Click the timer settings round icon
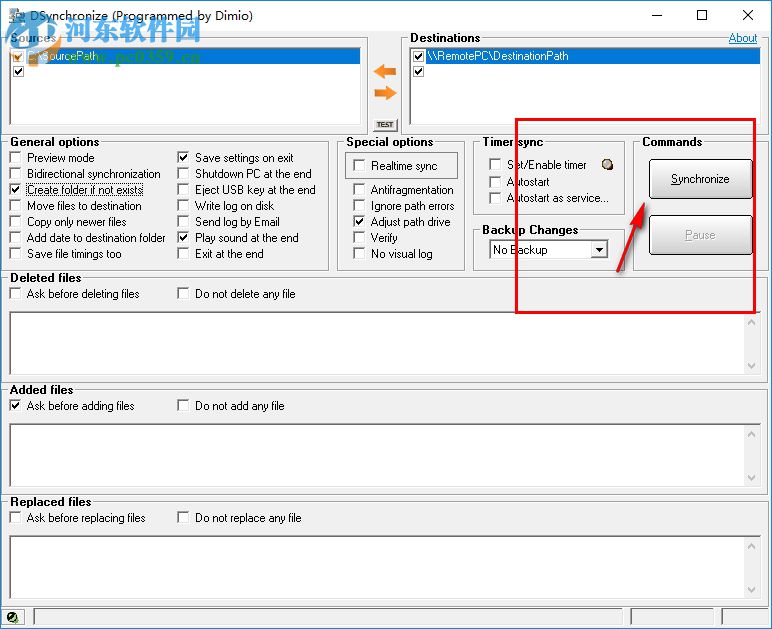This screenshot has height=629, width=772. (x=608, y=164)
